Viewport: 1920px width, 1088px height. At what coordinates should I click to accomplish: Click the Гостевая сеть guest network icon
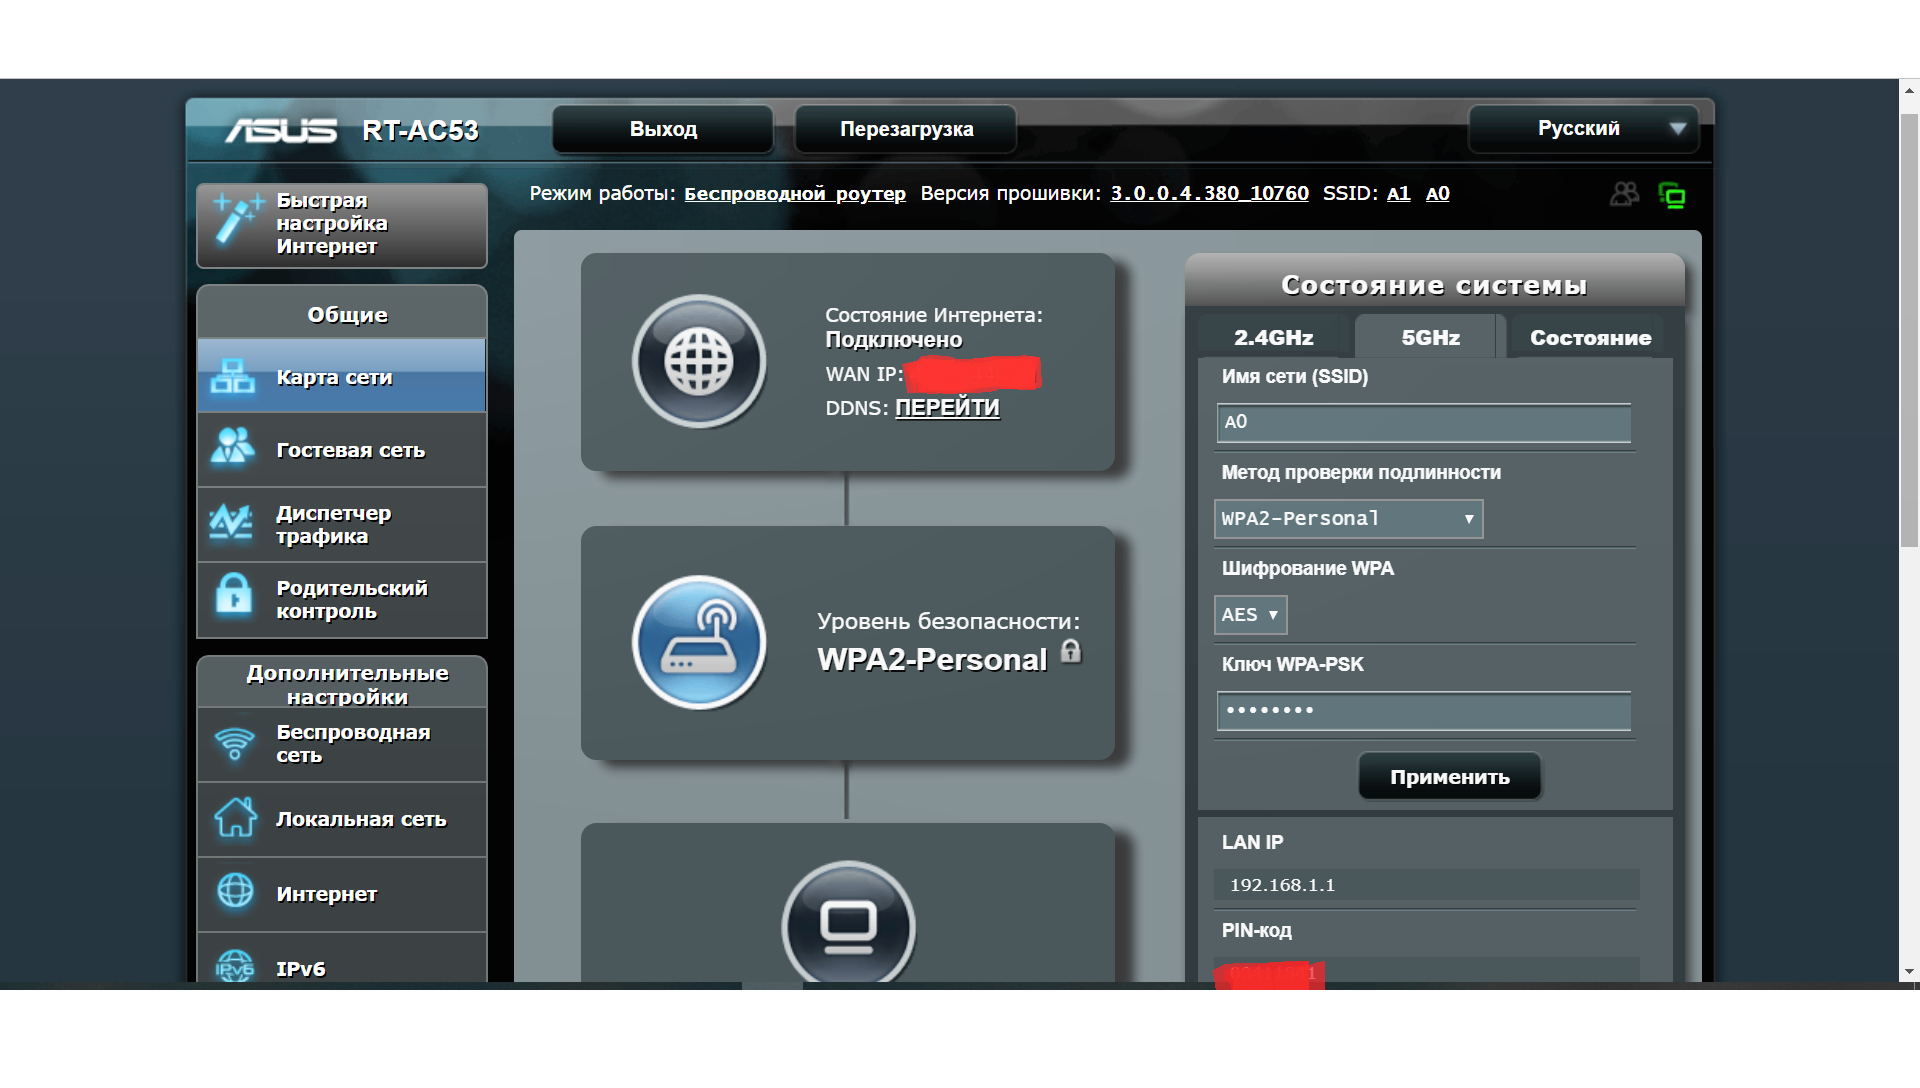[x=233, y=447]
